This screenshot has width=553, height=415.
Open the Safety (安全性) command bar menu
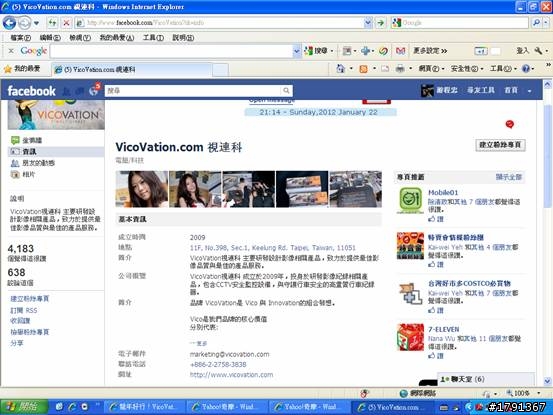[x=467, y=68]
